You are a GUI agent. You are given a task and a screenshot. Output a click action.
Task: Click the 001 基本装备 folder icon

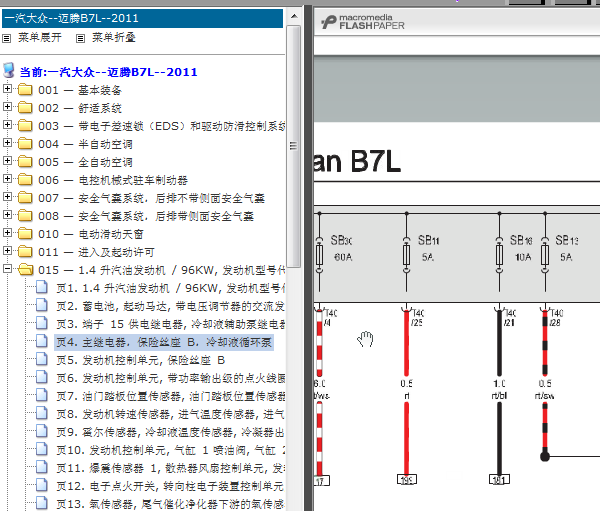(x=25, y=90)
